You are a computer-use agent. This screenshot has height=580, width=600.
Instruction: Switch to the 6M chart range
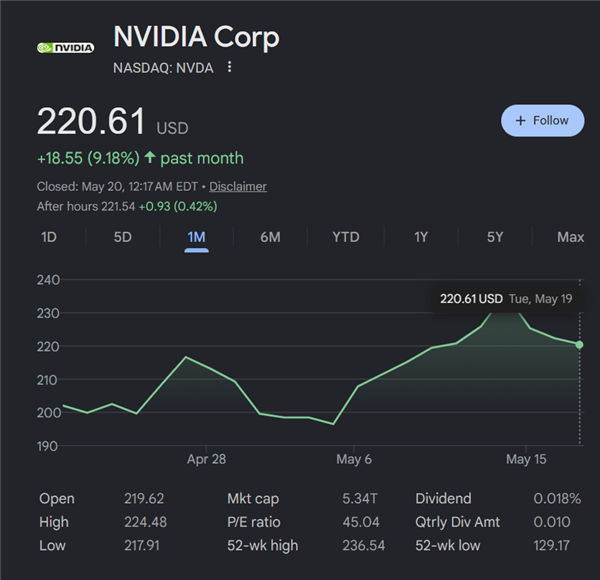[x=270, y=237]
